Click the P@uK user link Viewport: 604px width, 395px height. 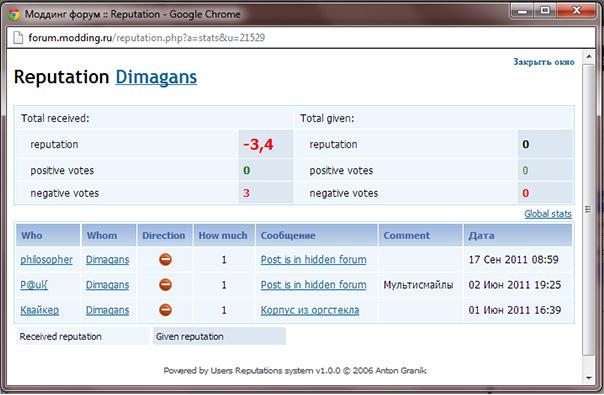(x=34, y=285)
